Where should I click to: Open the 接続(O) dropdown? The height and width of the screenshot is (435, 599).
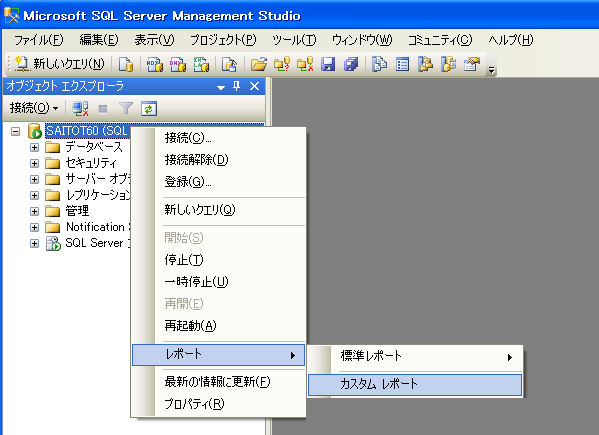[34, 108]
